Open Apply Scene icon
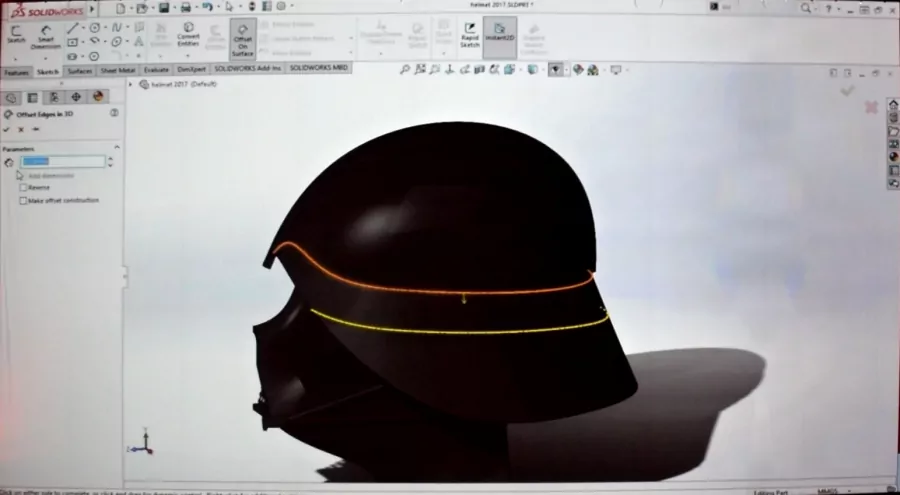The image size is (900, 495). coord(593,69)
